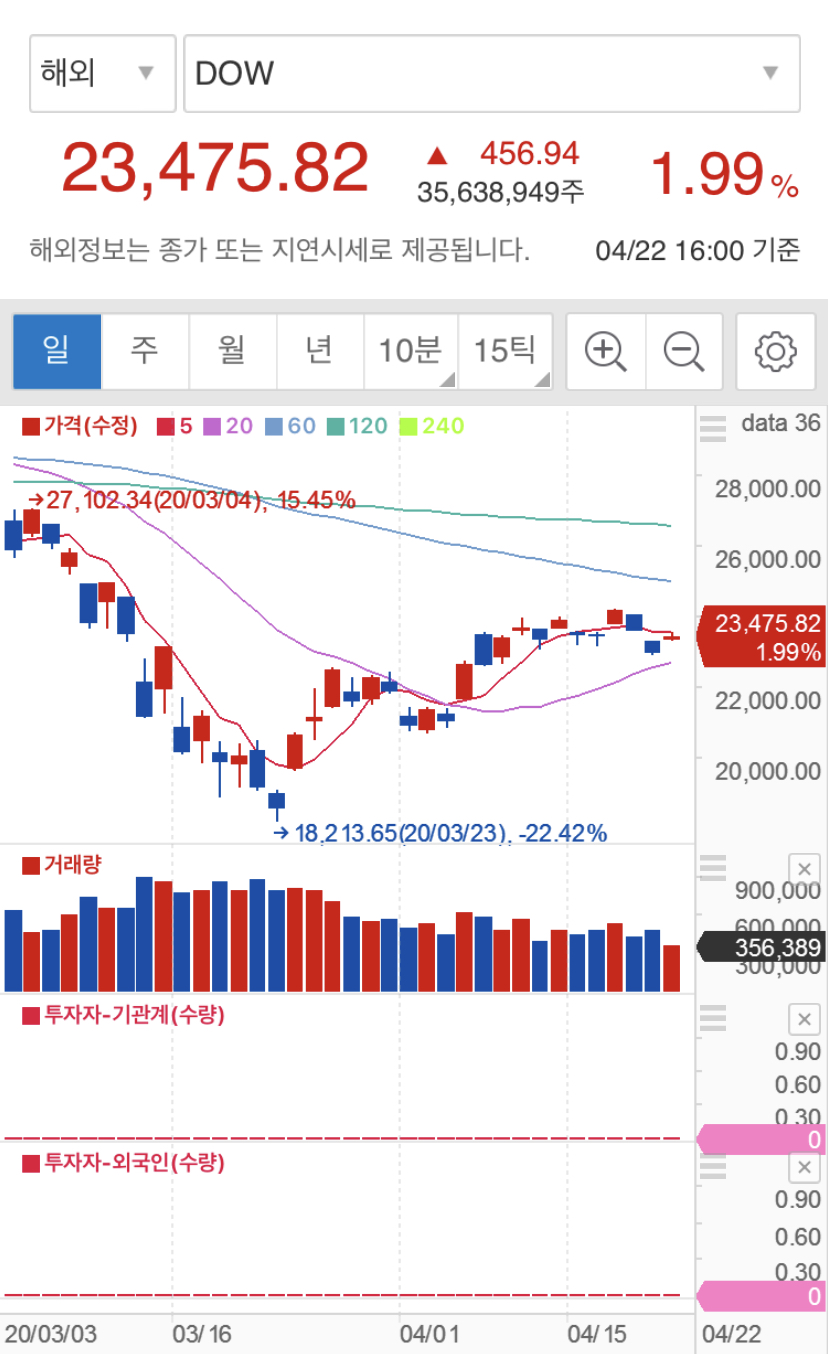Toggle the 투자자-외국인(수량) legend

[x=123, y=1163]
